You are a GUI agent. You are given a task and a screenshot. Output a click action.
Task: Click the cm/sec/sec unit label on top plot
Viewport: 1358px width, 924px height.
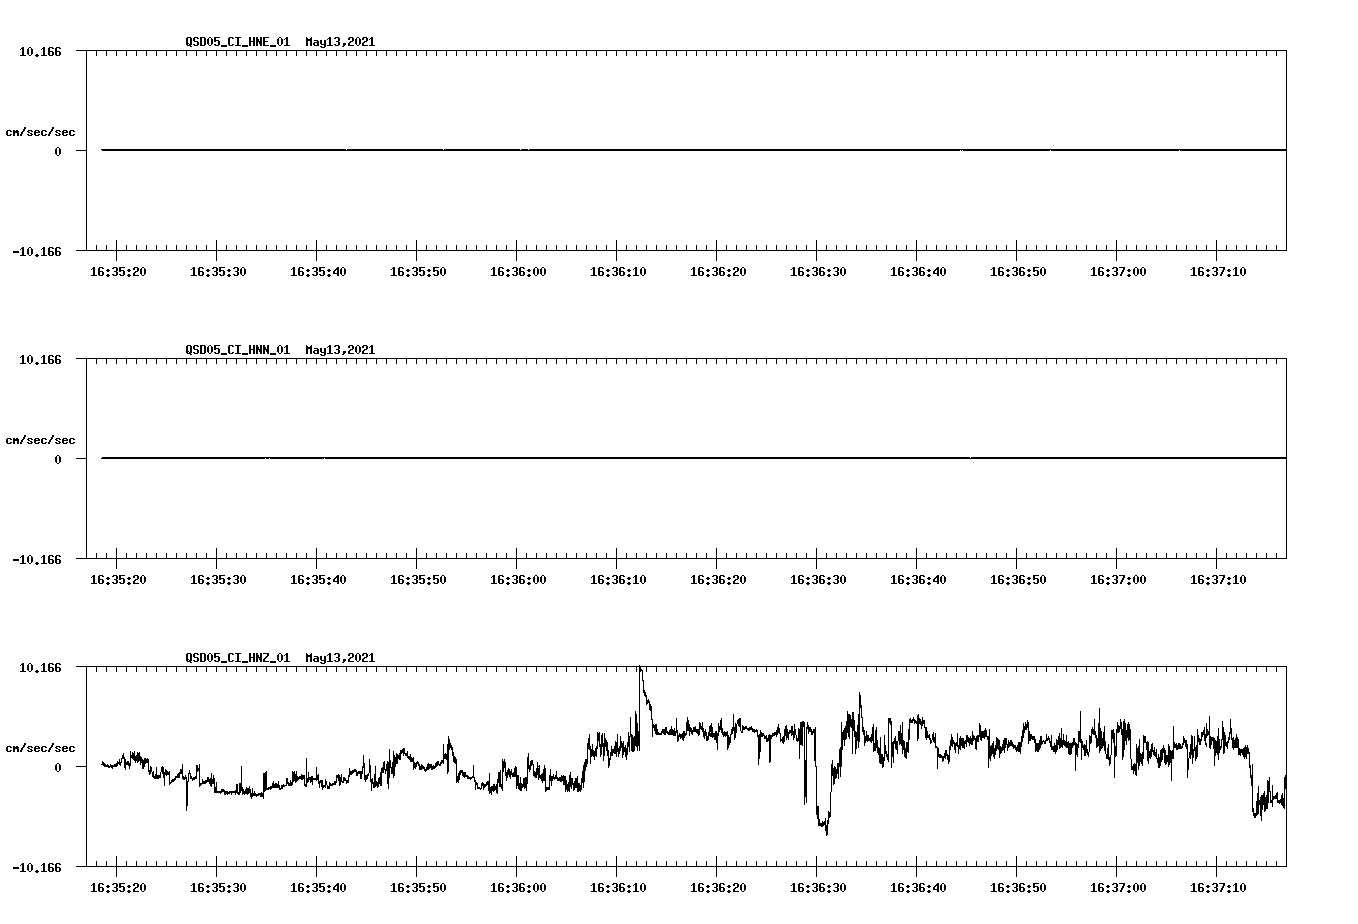click(41, 130)
